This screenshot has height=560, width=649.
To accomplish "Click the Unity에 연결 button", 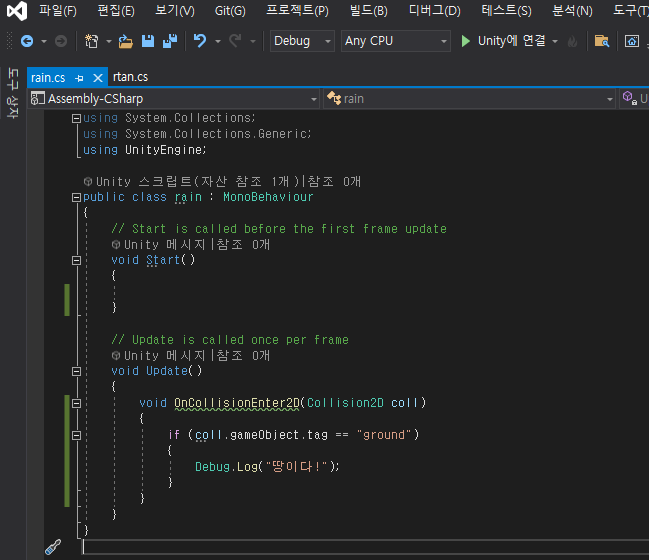I will pyautogui.click(x=512, y=41).
